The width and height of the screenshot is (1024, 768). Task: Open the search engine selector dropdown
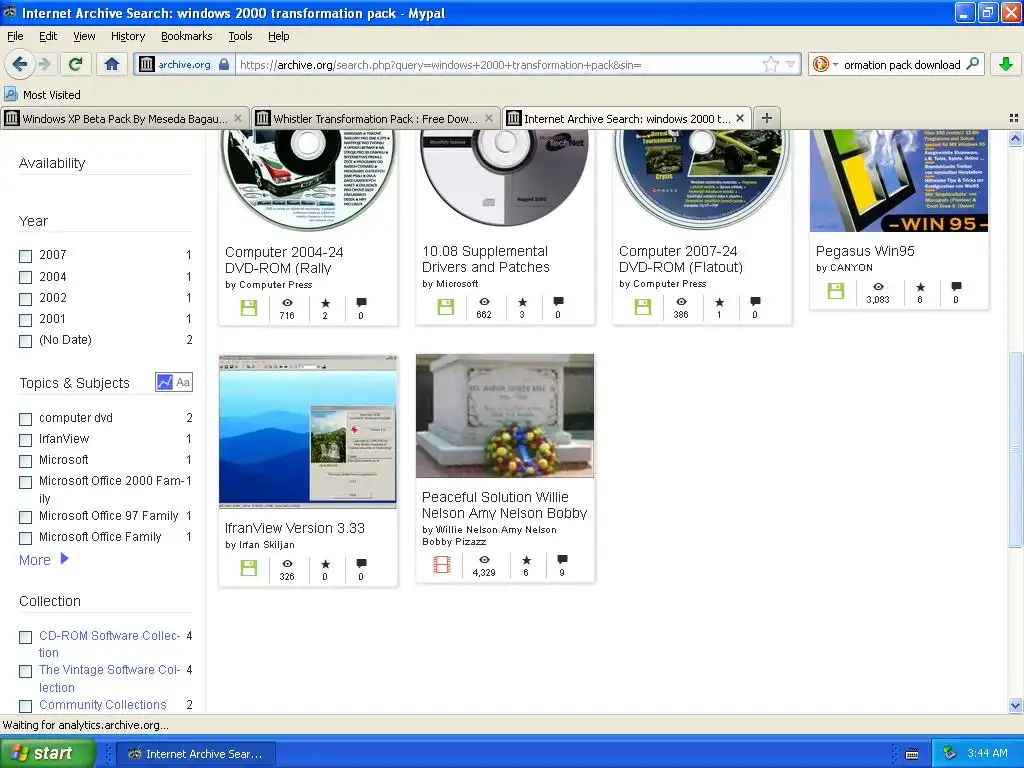tap(825, 65)
